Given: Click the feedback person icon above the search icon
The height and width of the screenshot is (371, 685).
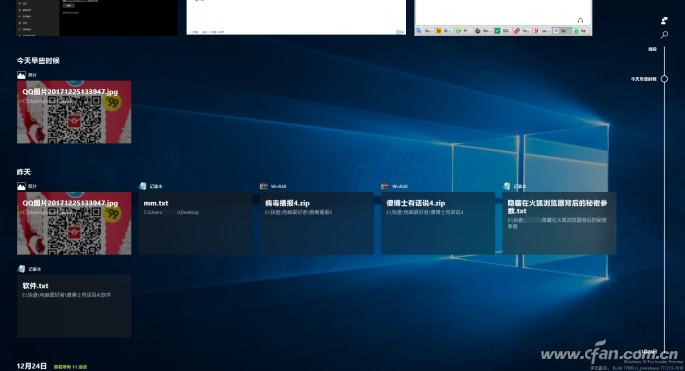Looking at the screenshot, I should coord(664,21).
